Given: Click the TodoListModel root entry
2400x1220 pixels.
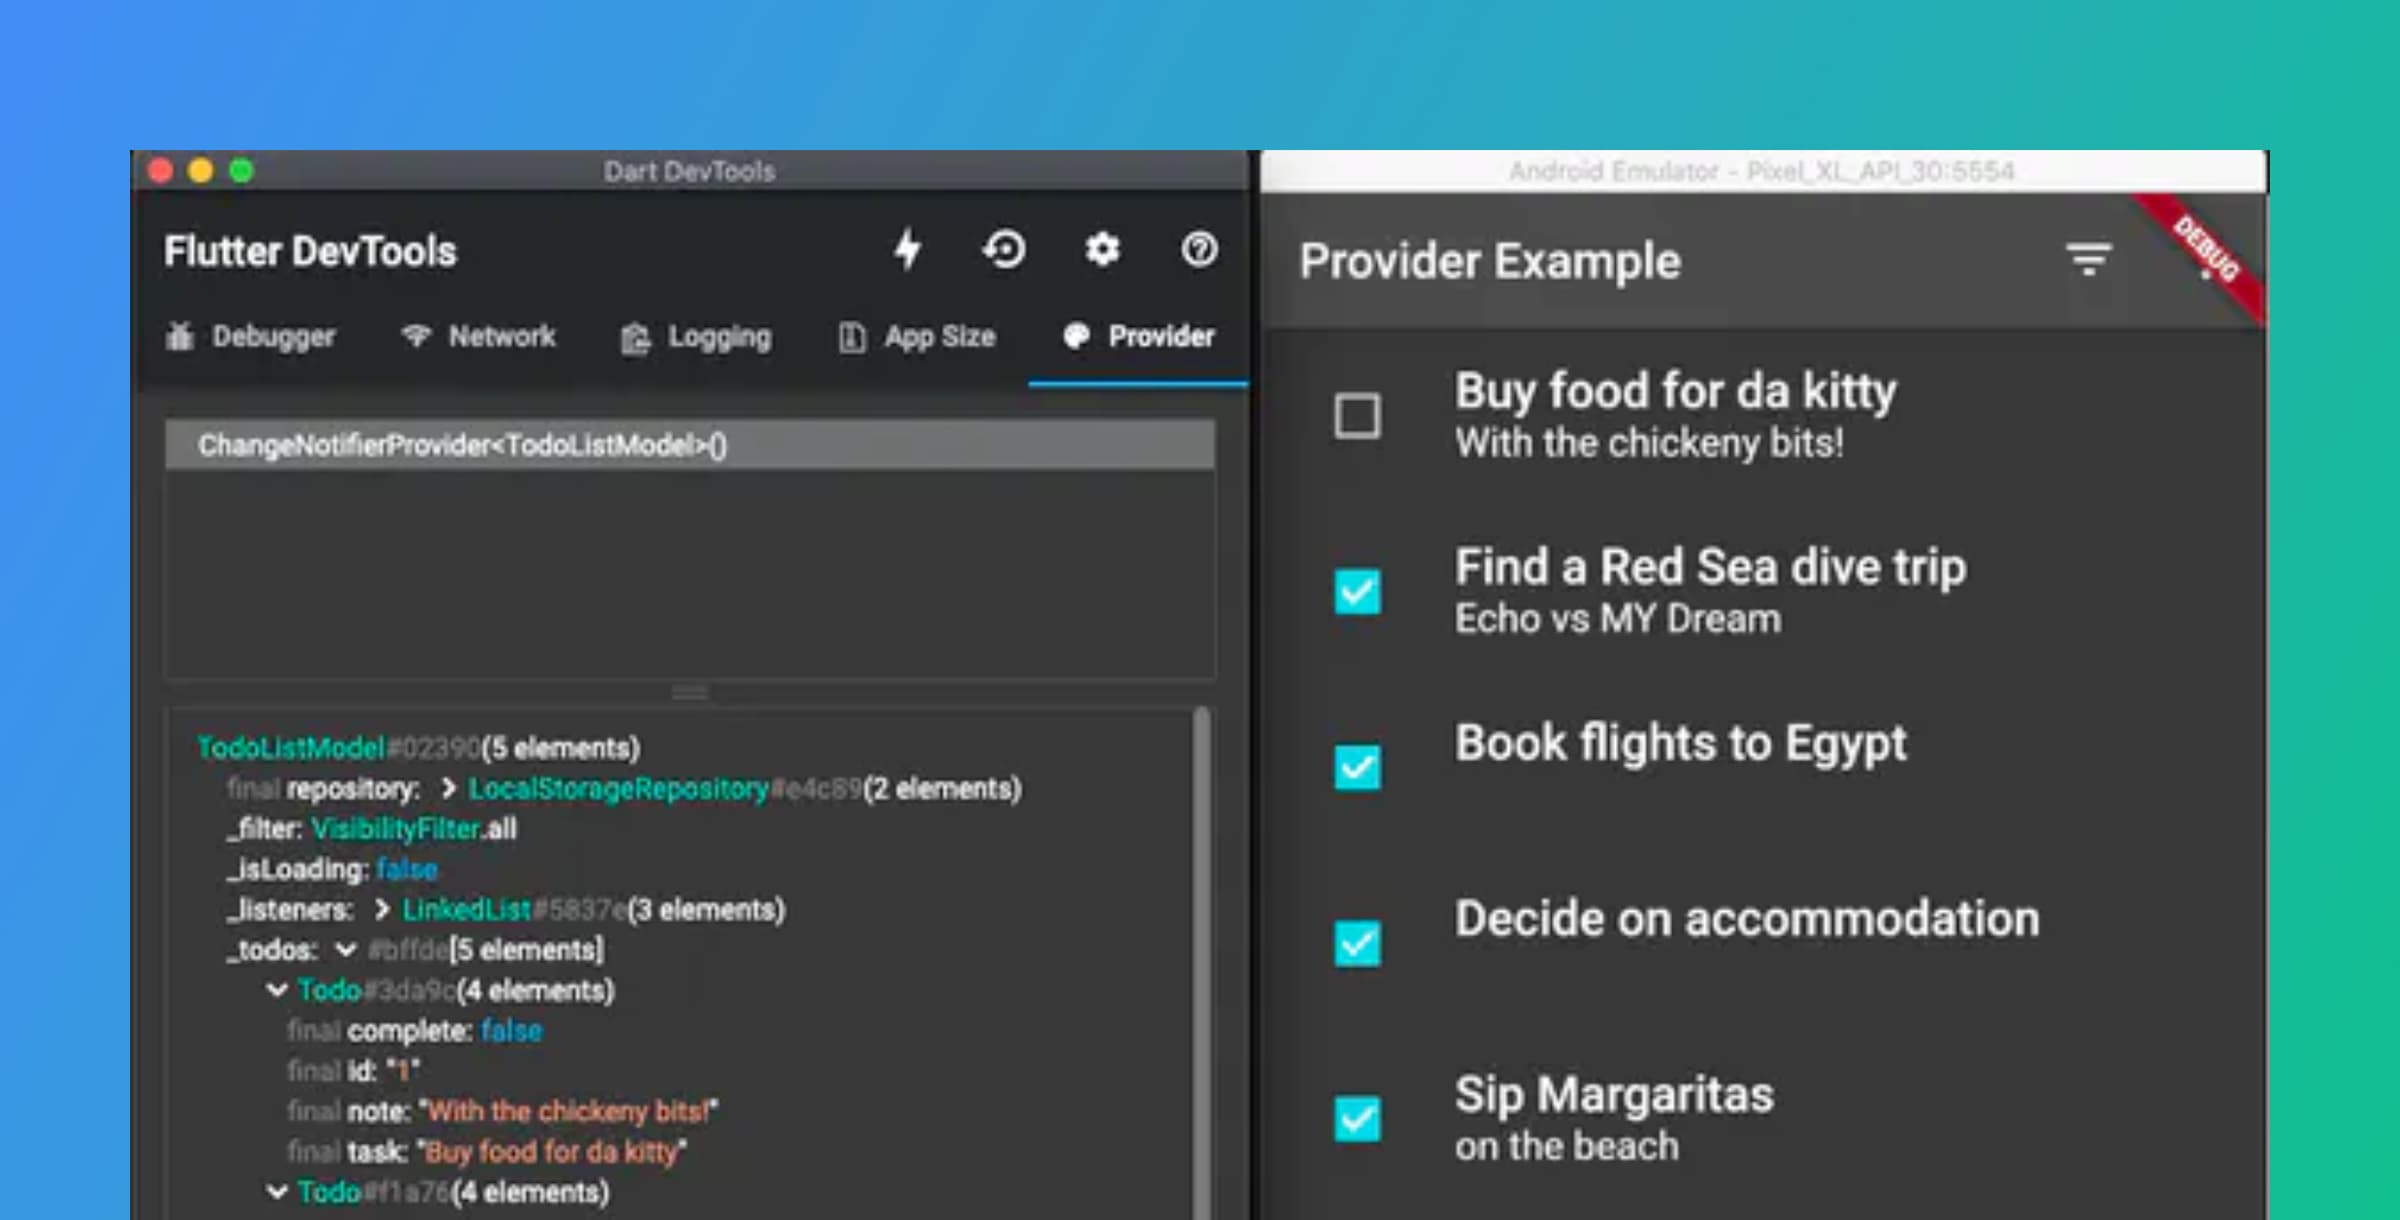Looking at the screenshot, I should point(418,748).
